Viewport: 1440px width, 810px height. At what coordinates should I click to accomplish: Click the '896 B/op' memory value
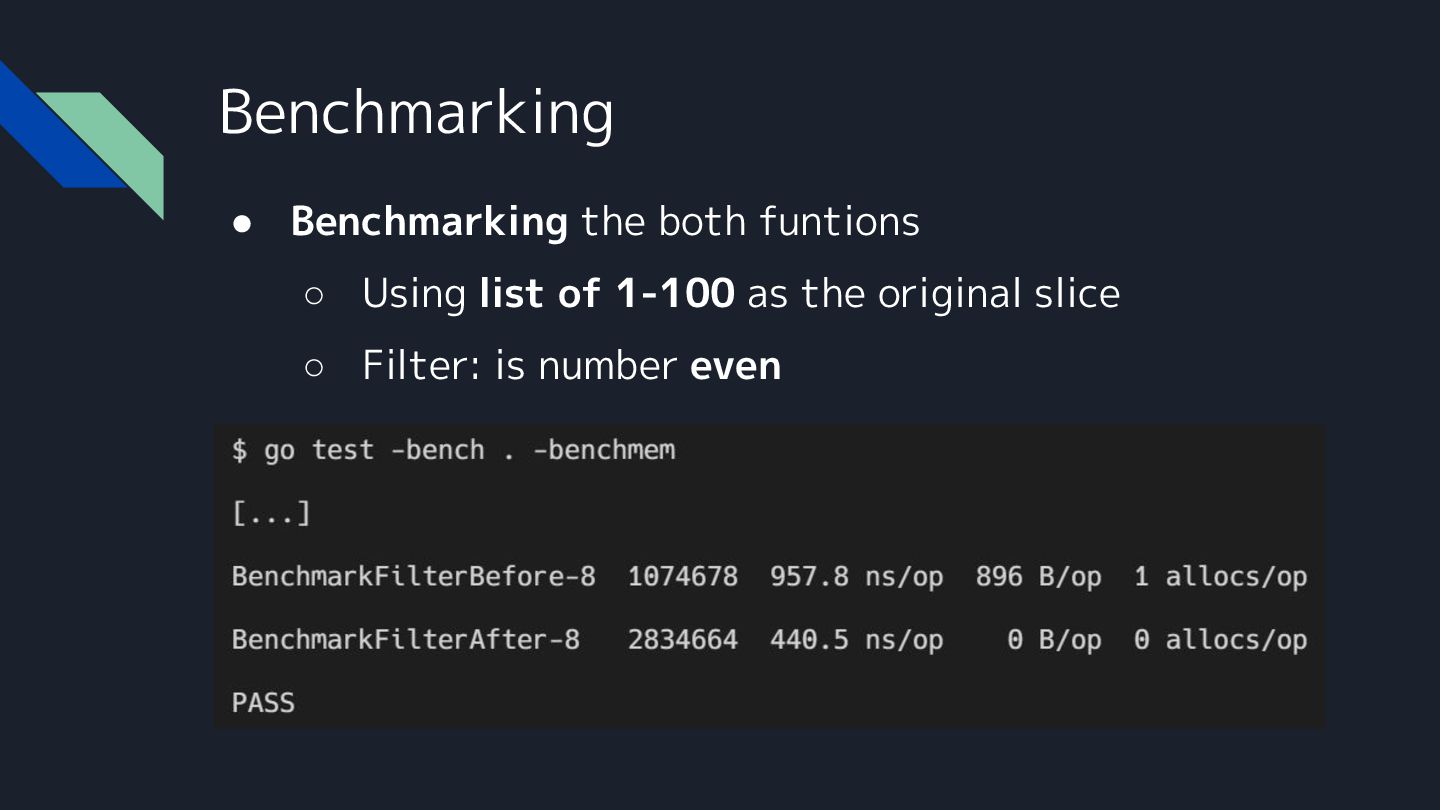pos(1038,577)
